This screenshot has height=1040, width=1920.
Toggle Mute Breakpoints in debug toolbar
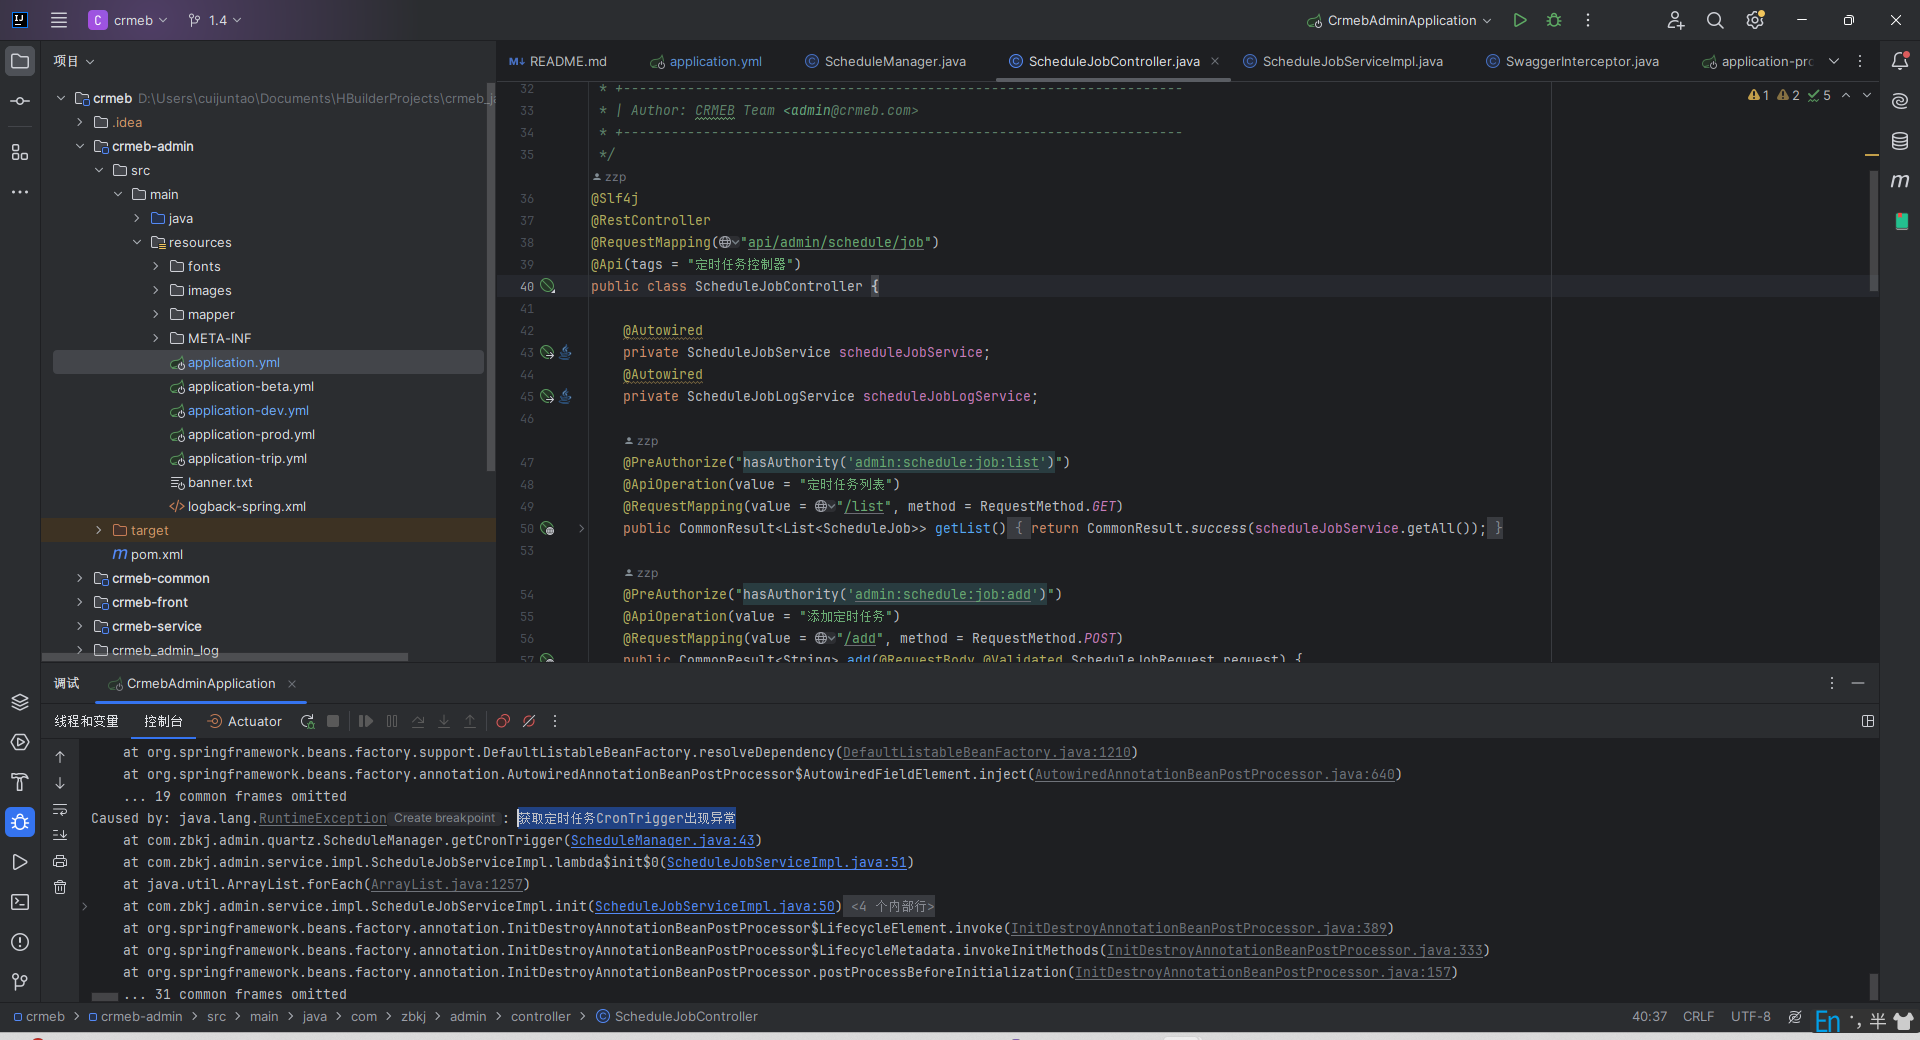pos(529,721)
